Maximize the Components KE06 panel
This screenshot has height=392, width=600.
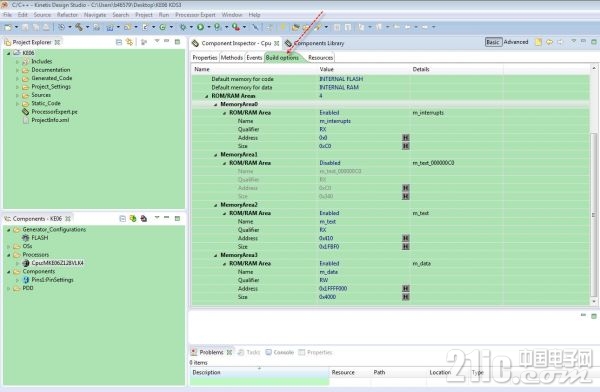tap(177, 218)
